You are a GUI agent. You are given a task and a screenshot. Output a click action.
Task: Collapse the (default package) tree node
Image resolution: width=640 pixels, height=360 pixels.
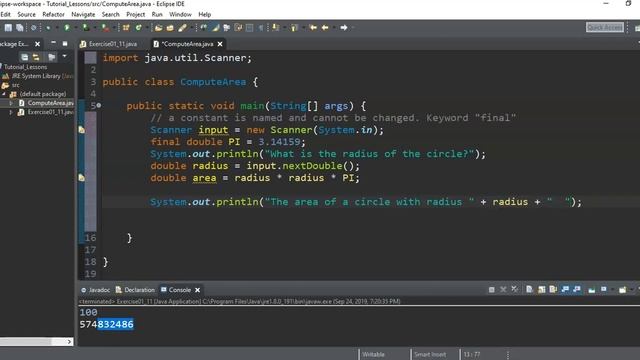(4, 94)
